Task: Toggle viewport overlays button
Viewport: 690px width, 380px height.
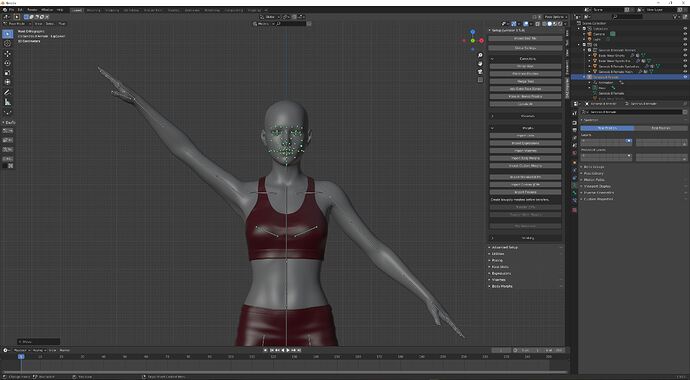Action: (525, 24)
